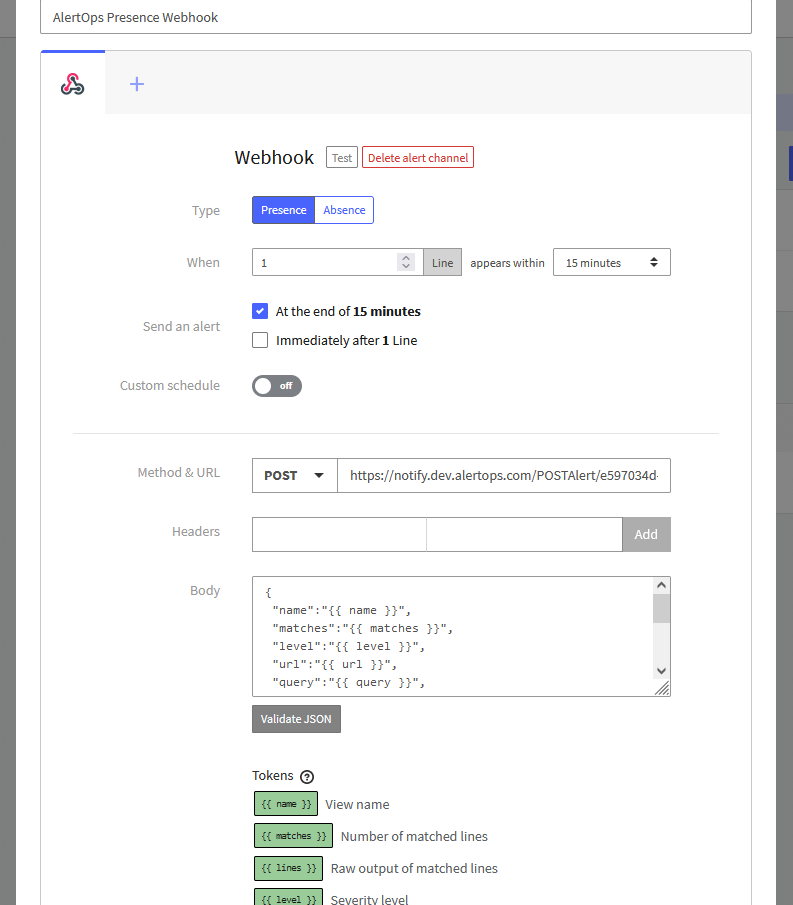Select the webhook channel tab icon
Image resolution: width=793 pixels, height=905 pixels.
(x=72, y=84)
